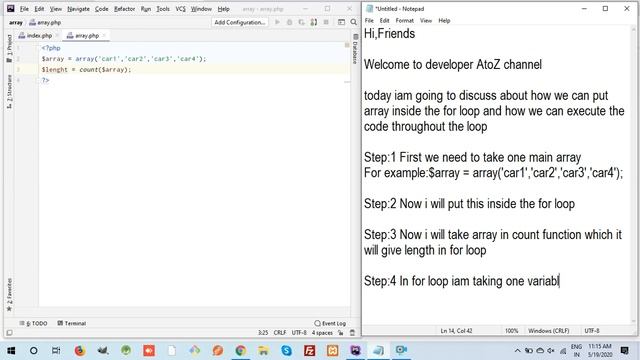Click the Windows Start button
The width and height of the screenshot is (640, 360).
[x=11, y=350]
